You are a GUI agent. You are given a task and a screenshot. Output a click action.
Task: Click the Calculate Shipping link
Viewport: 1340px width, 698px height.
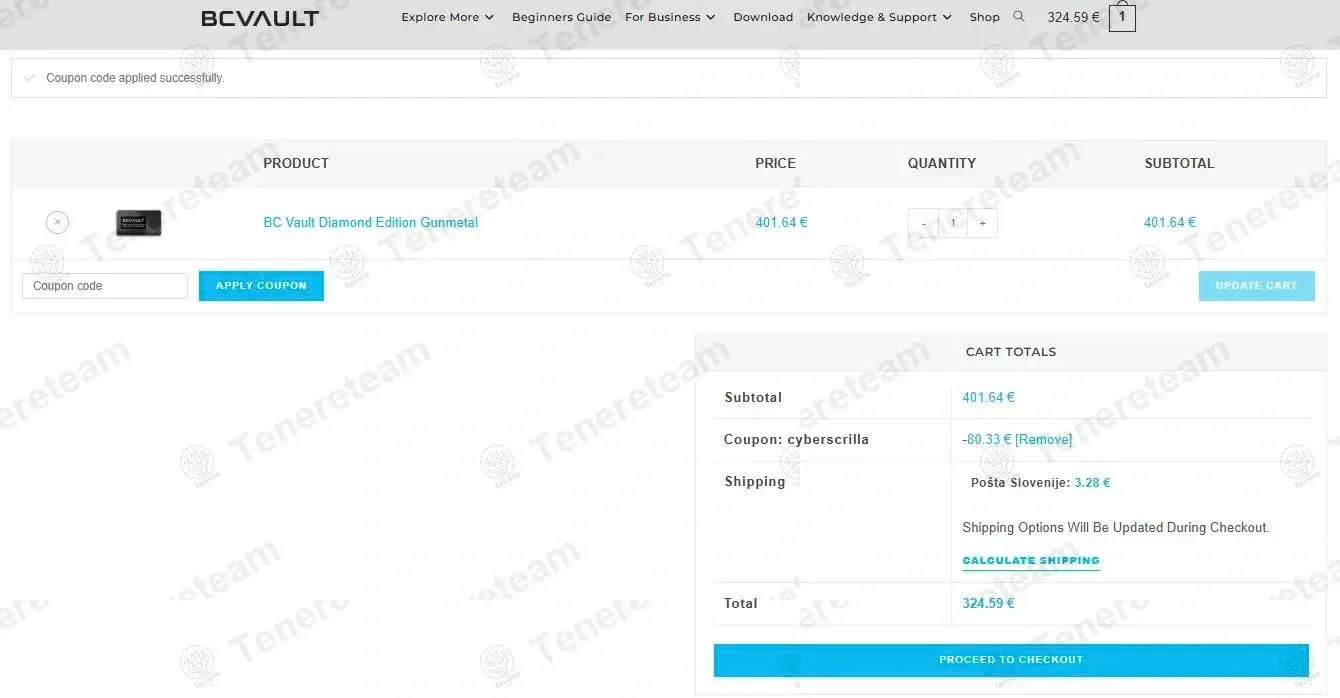(1031, 561)
